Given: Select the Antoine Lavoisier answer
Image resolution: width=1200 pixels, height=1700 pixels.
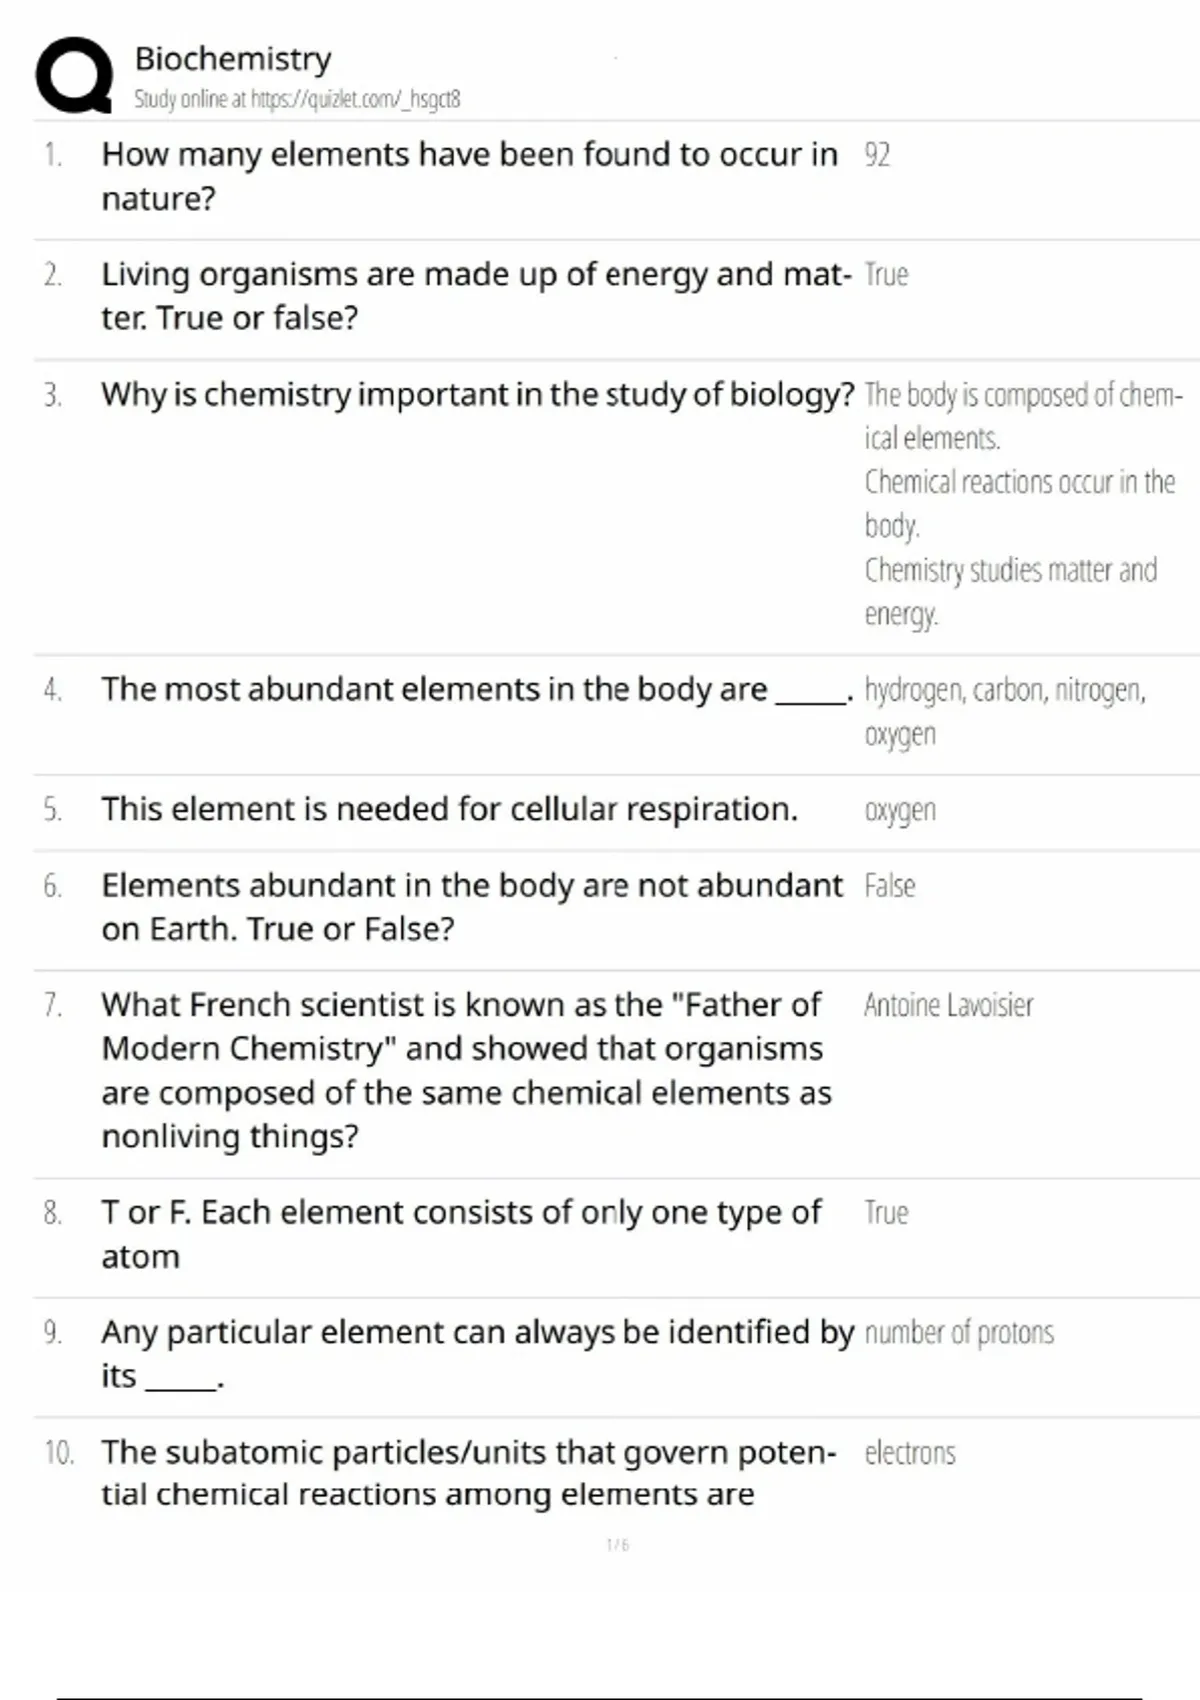Looking at the screenshot, I should (x=949, y=1005).
